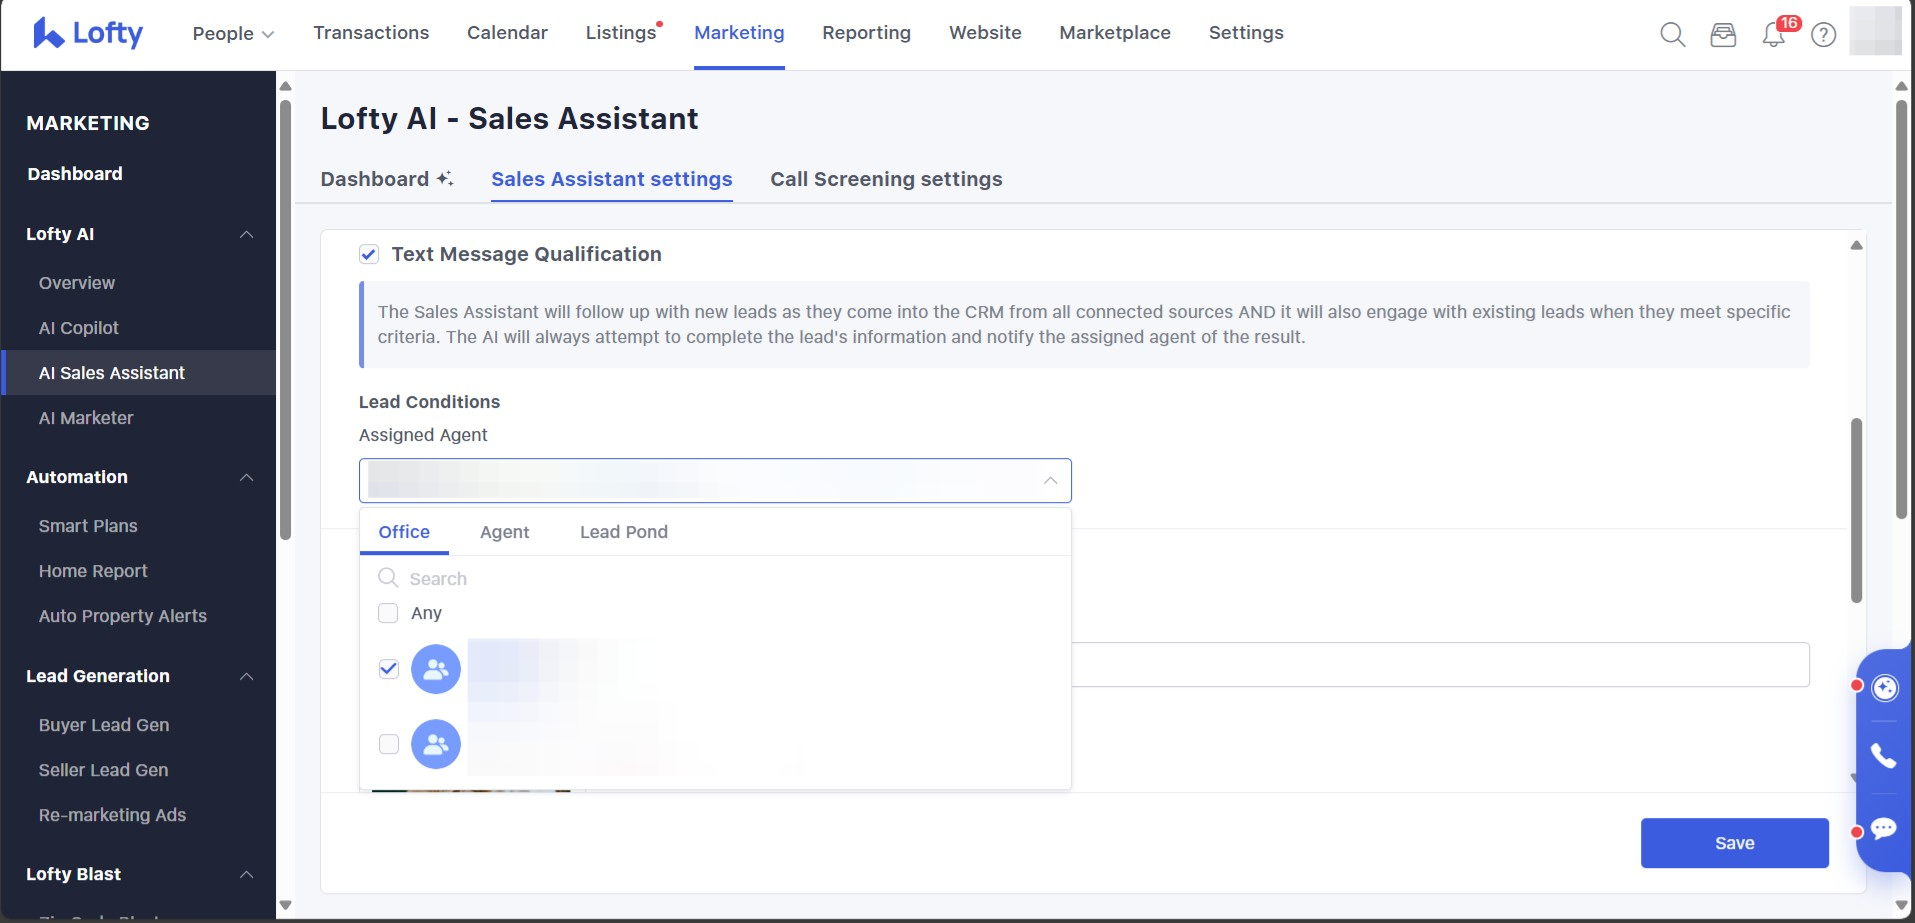
Task: Open the Marketplace menu
Action: coord(1115,33)
